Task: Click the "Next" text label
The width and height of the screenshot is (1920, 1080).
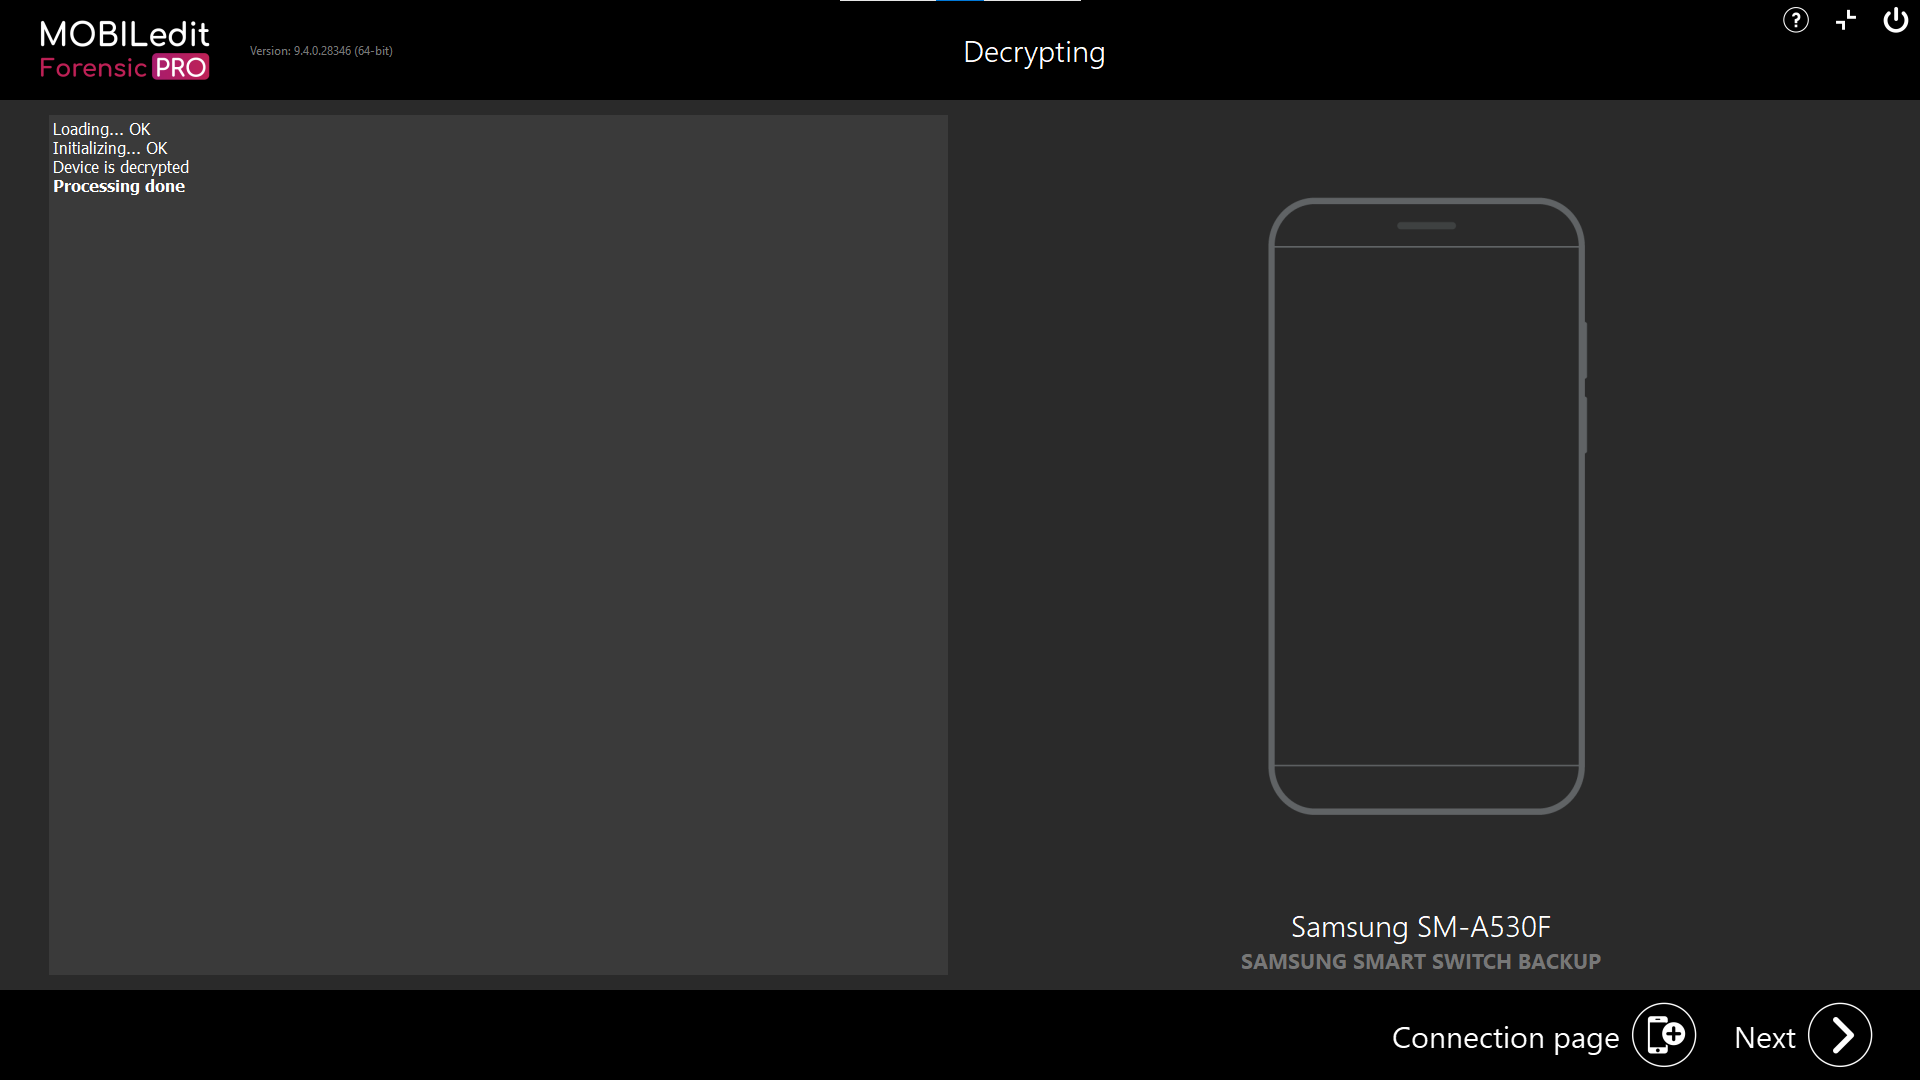Action: 1764,1038
